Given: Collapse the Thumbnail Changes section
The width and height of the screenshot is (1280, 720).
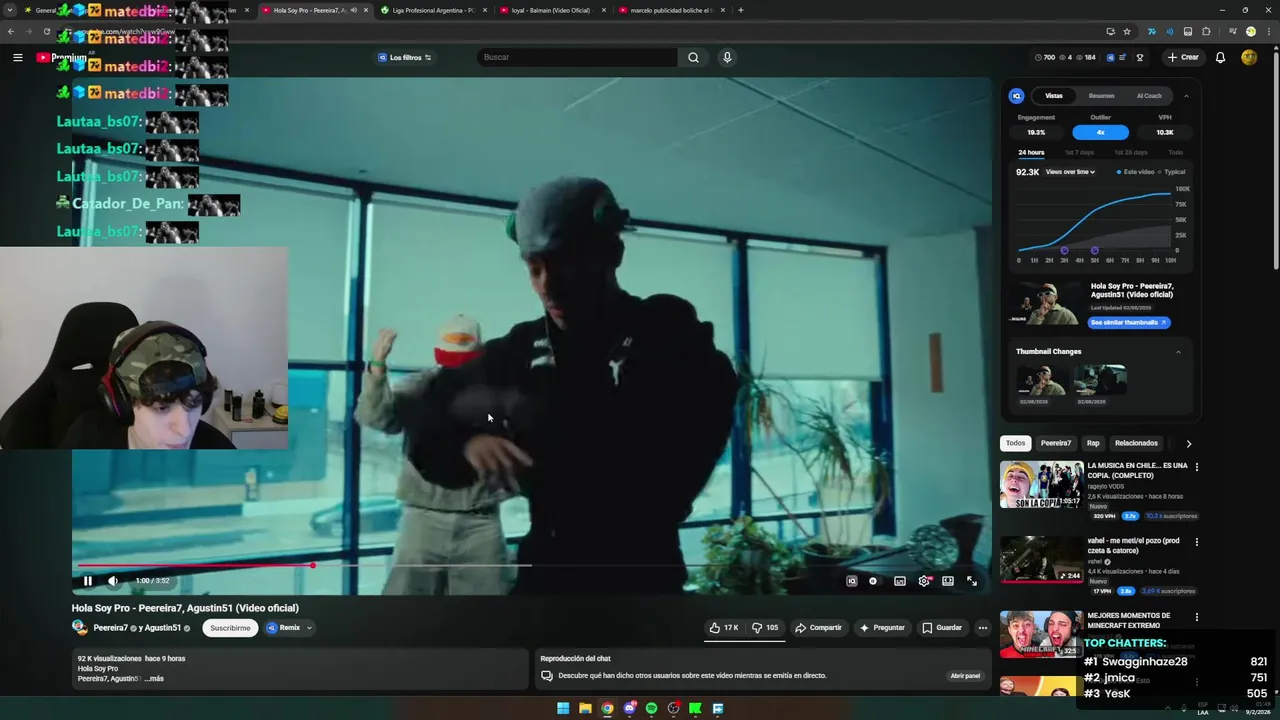Looking at the screenshot, I should click(x=1178, y=352).
